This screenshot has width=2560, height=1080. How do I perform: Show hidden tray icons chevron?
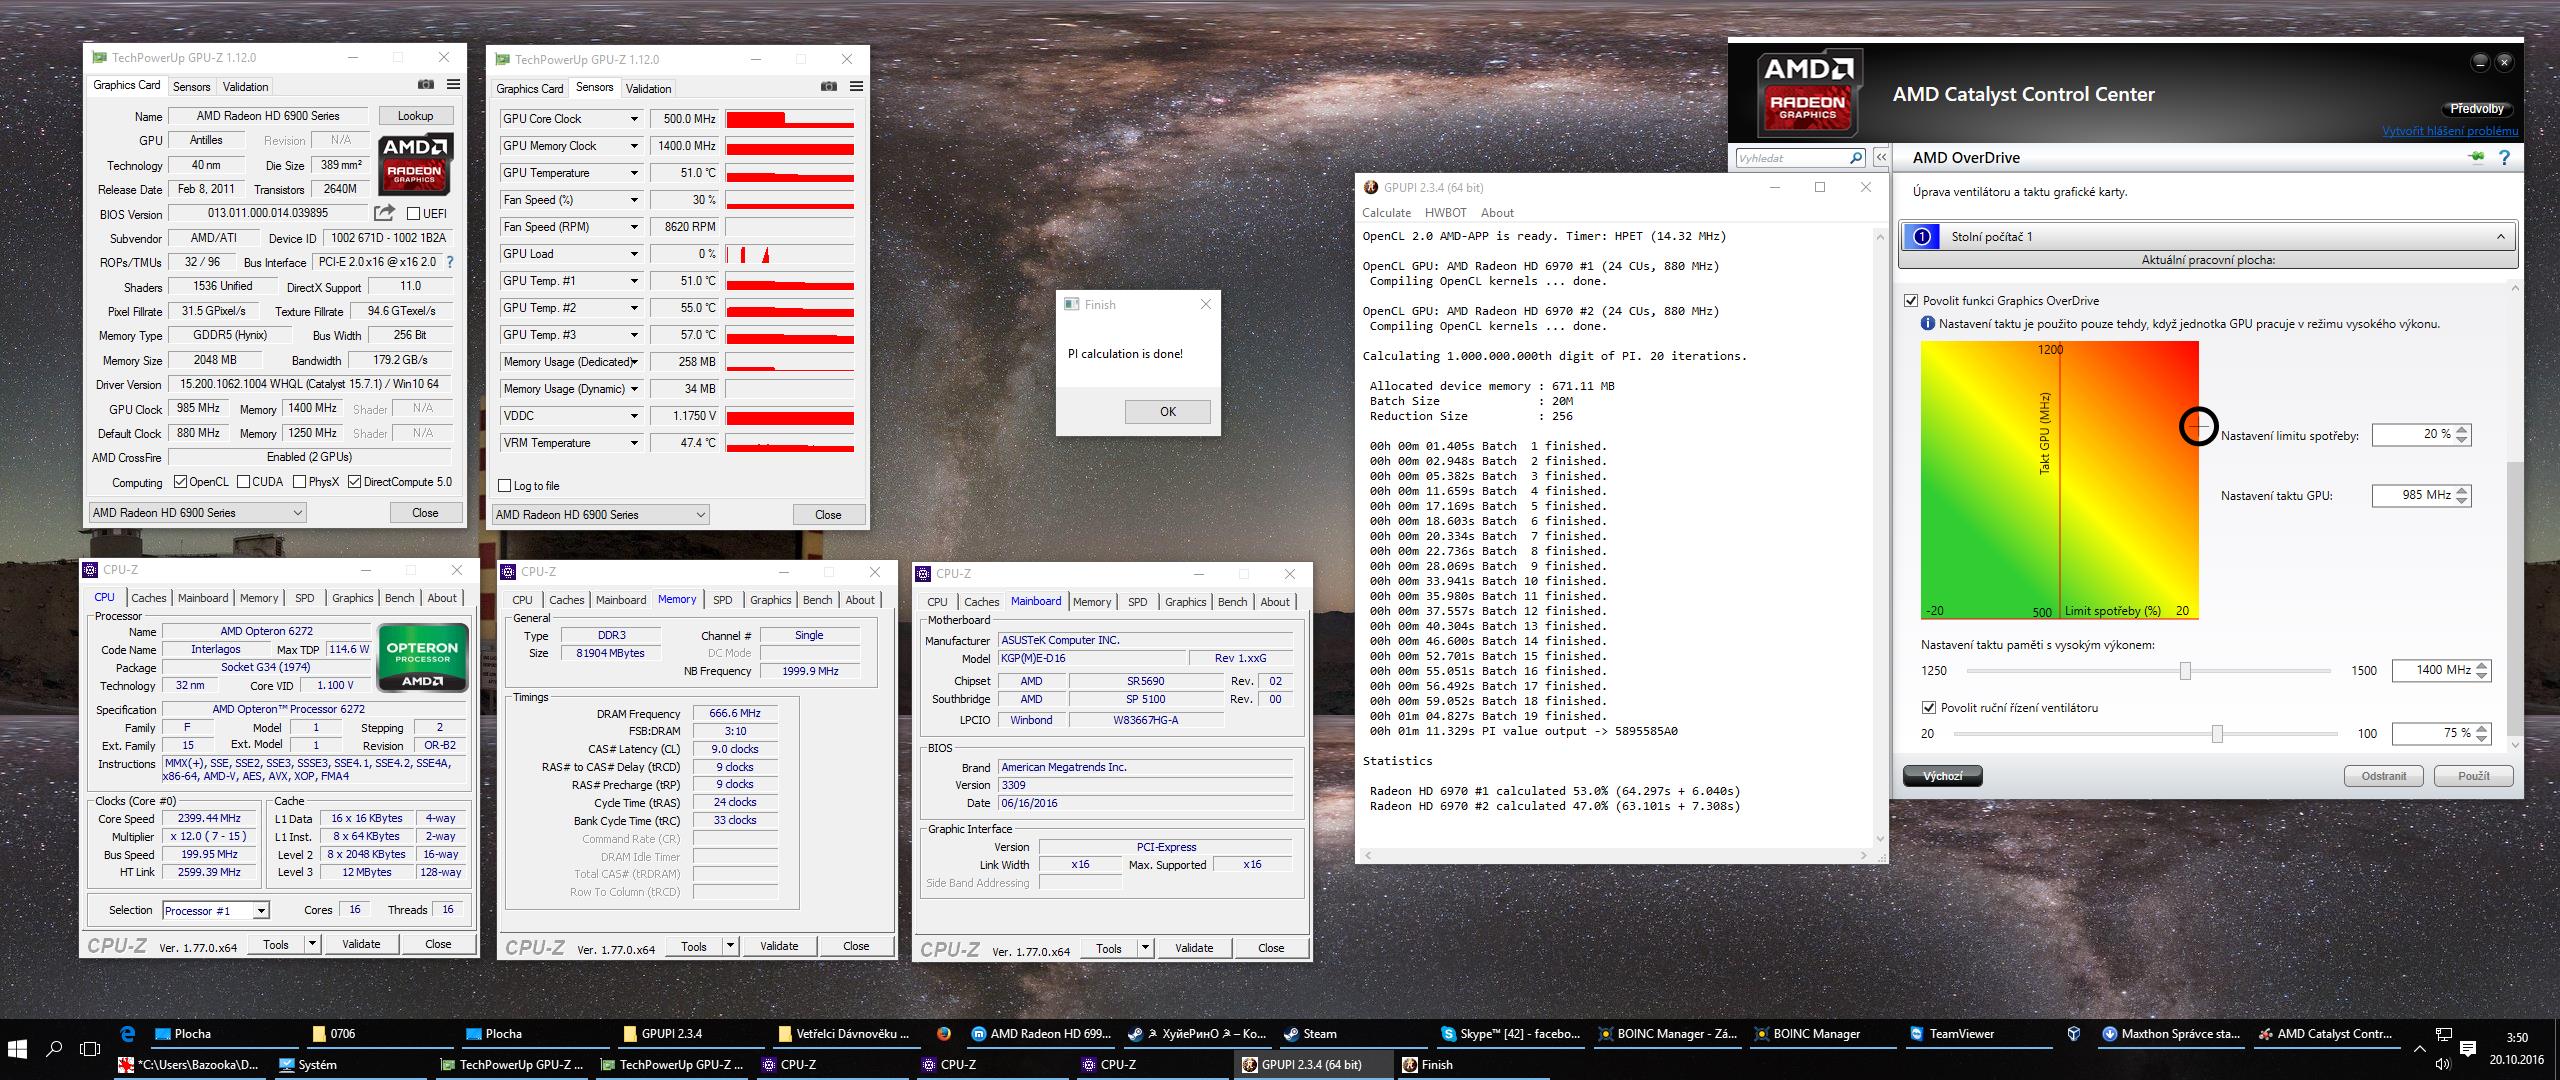[x=2420, y=1049]
